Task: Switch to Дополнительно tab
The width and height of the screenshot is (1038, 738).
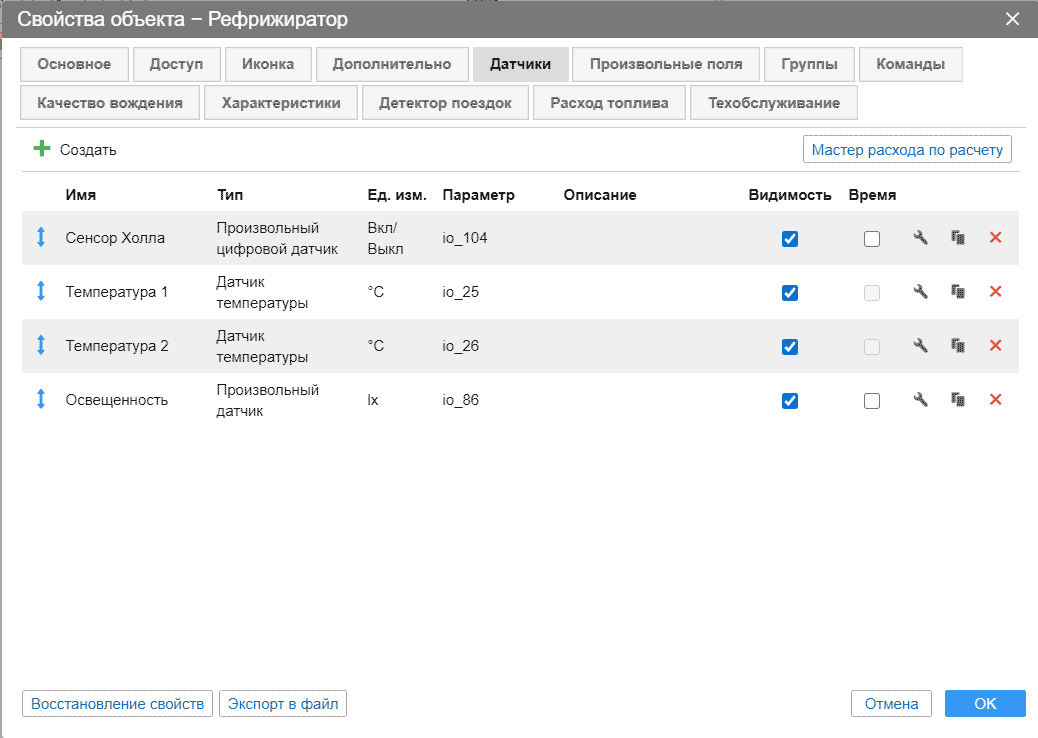Action: pyautogui.click(x=392, y=64)
